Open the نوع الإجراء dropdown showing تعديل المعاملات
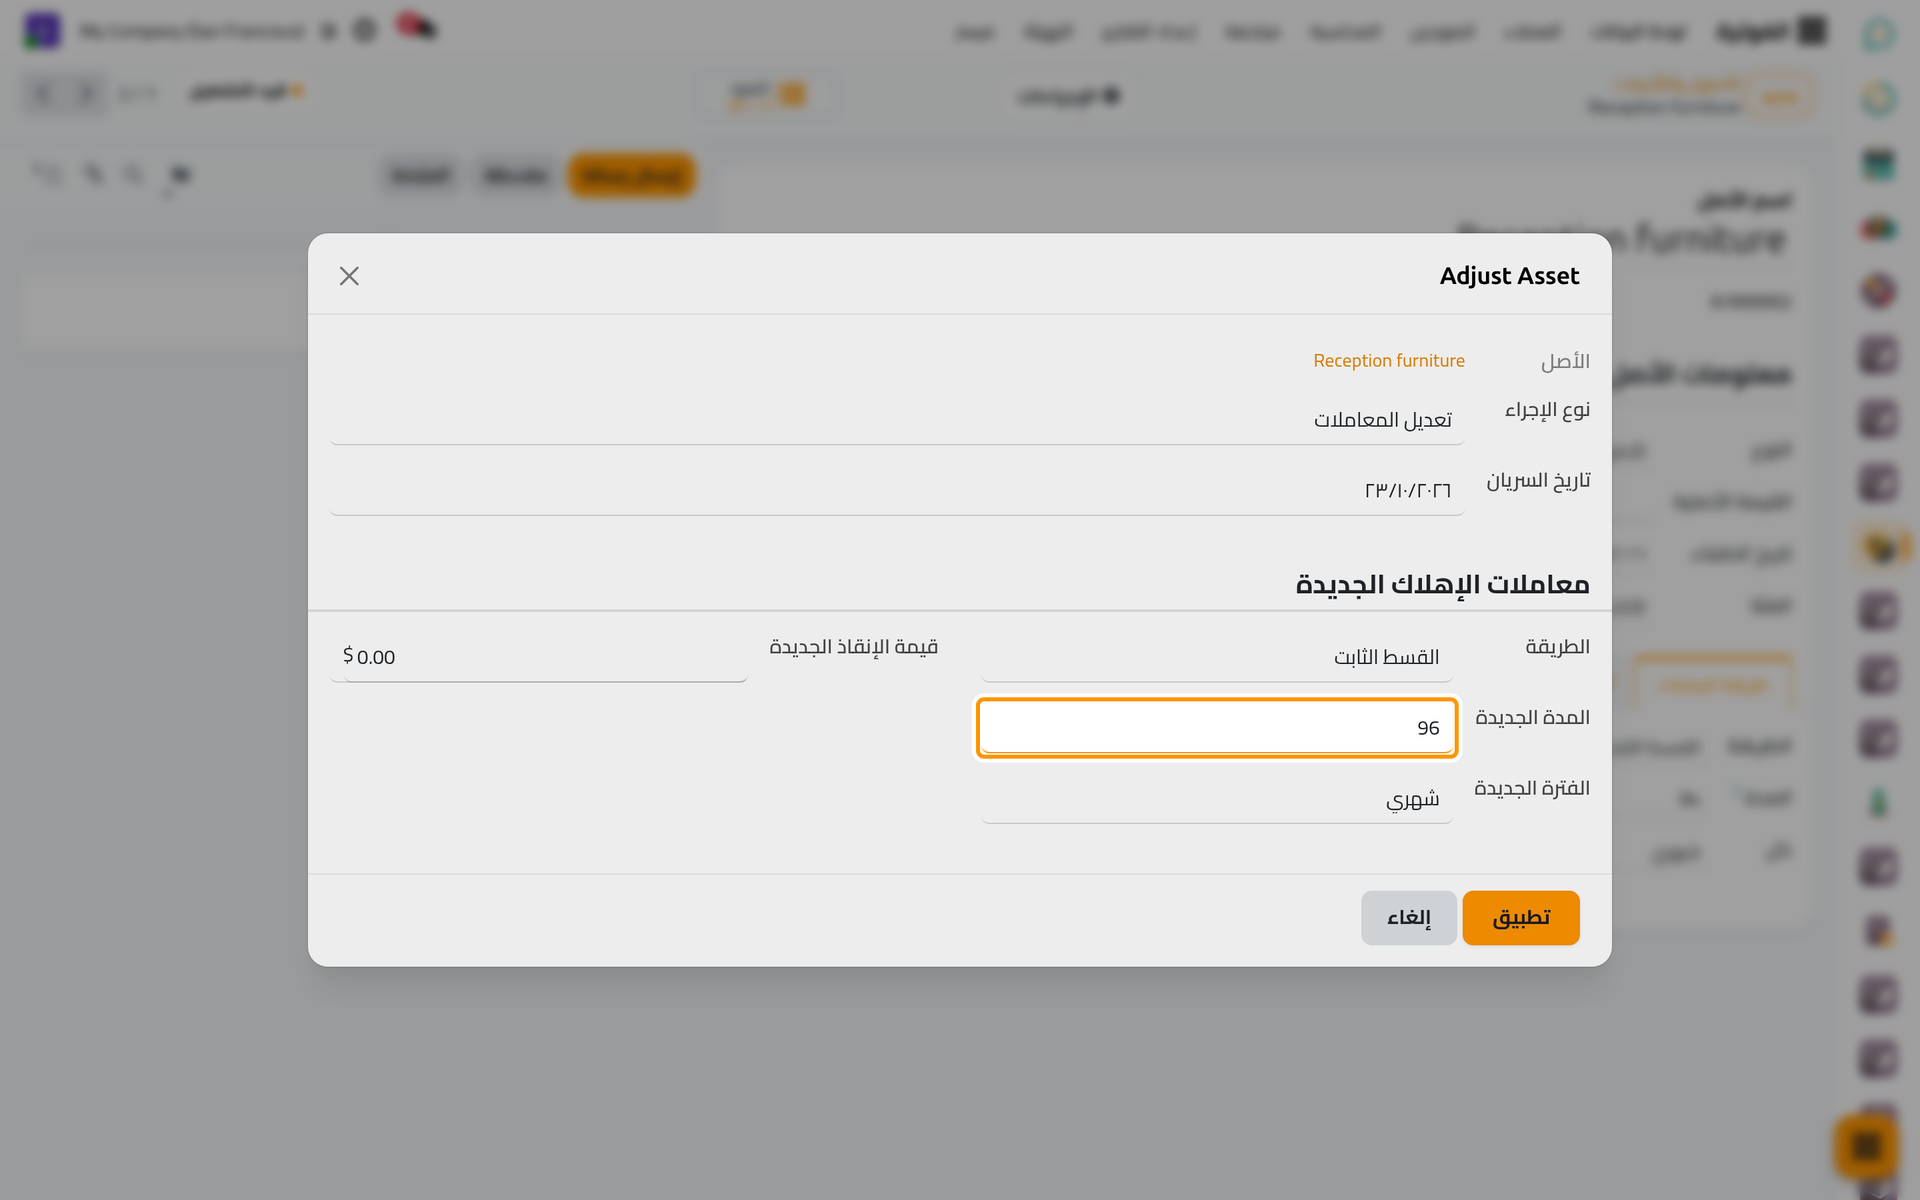This screenshot has width=1920, height=1200. (x=897, y=420)
